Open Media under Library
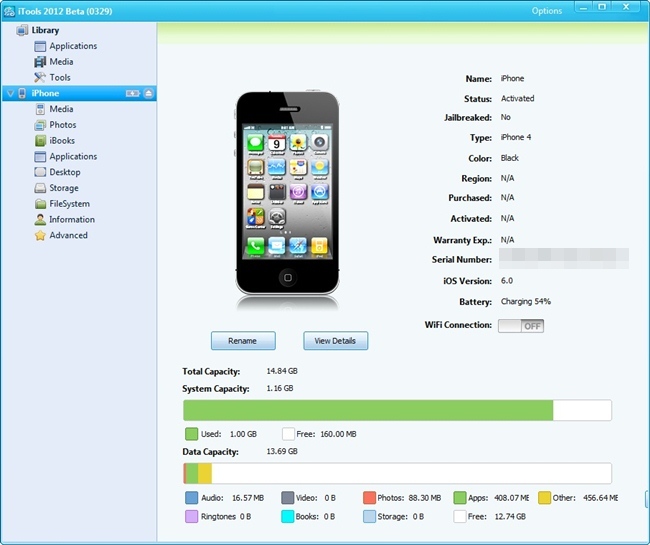The width and height of the screenshot is (650, 545). tap(61, 62)
